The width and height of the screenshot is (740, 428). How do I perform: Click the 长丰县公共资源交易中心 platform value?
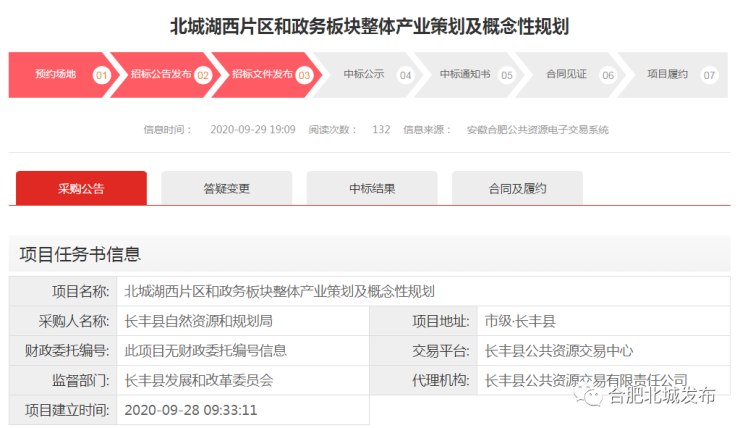coord(558,351)
